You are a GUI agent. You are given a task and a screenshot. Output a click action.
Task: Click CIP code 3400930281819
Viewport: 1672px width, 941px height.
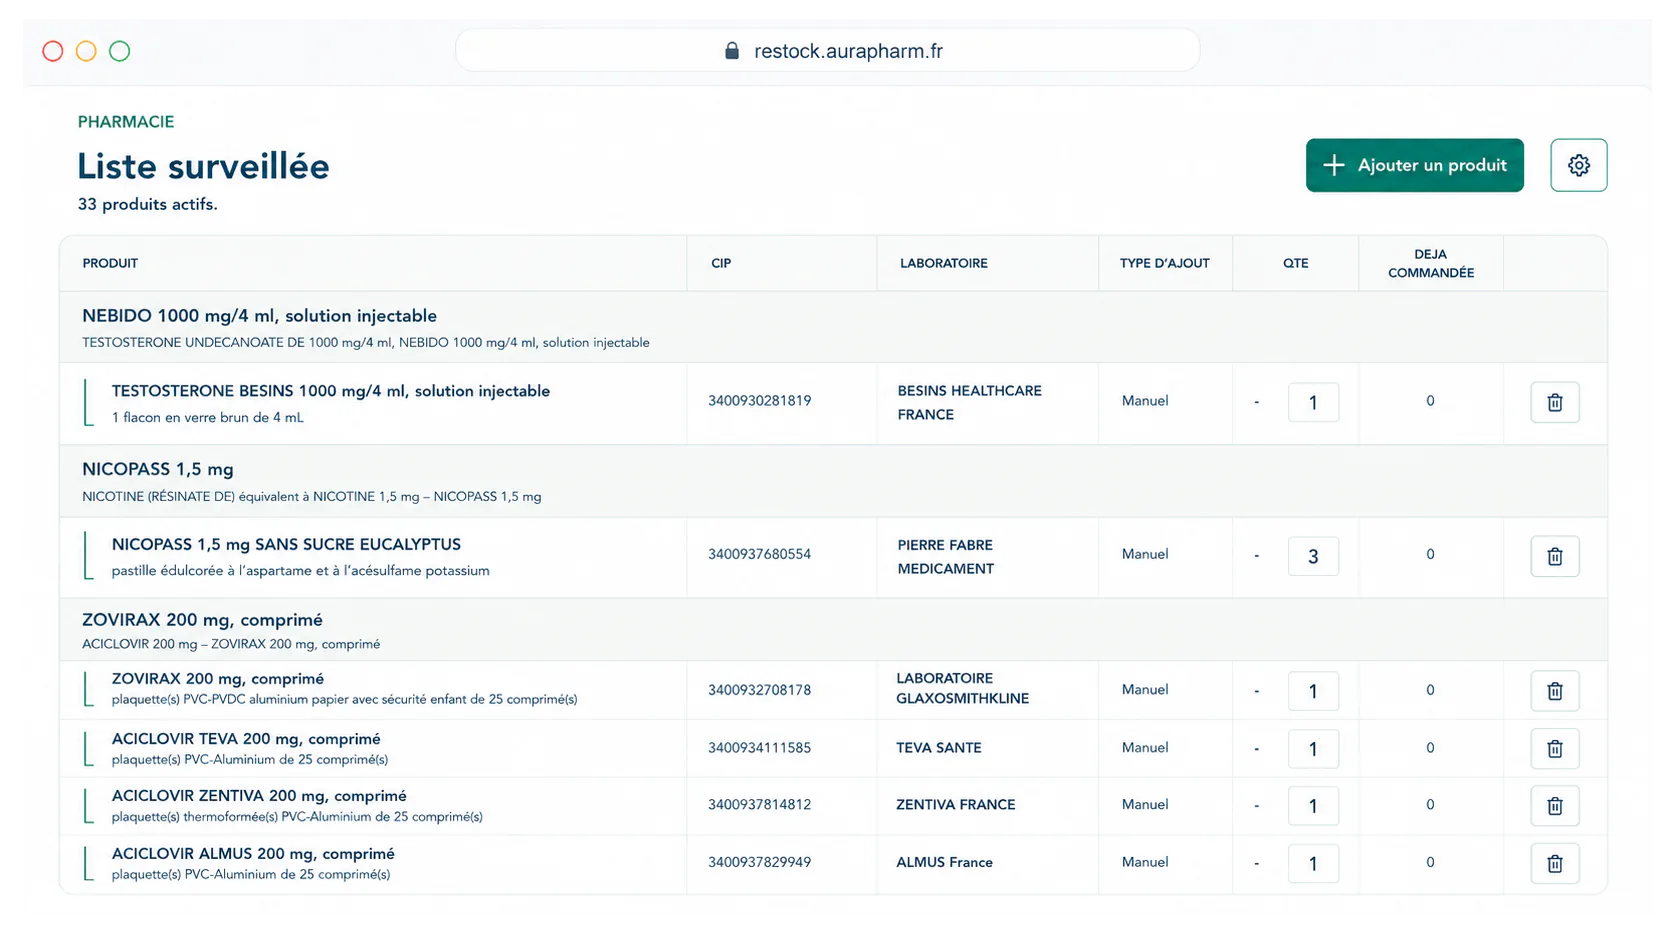tap(759, 401)
